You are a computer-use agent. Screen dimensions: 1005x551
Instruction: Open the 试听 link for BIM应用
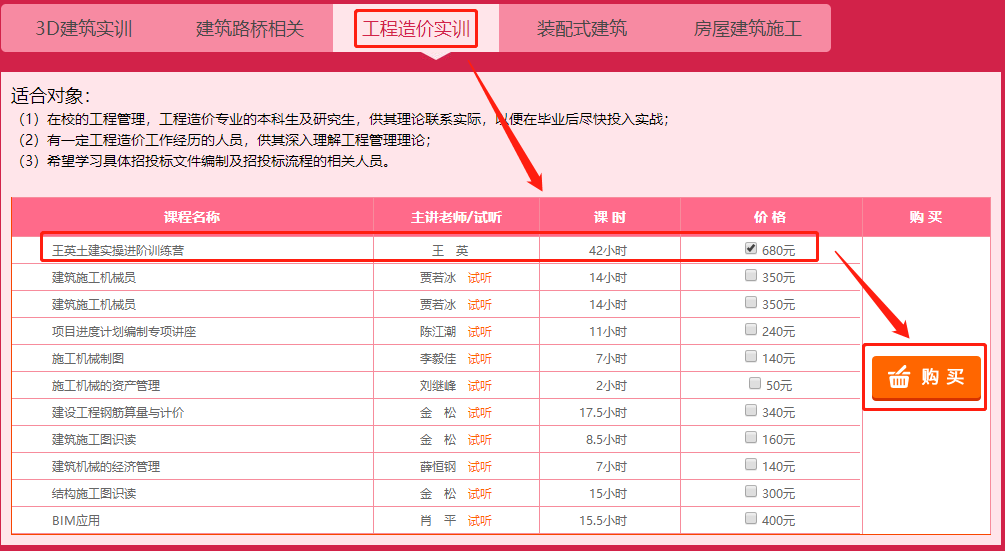coord(480,521)
